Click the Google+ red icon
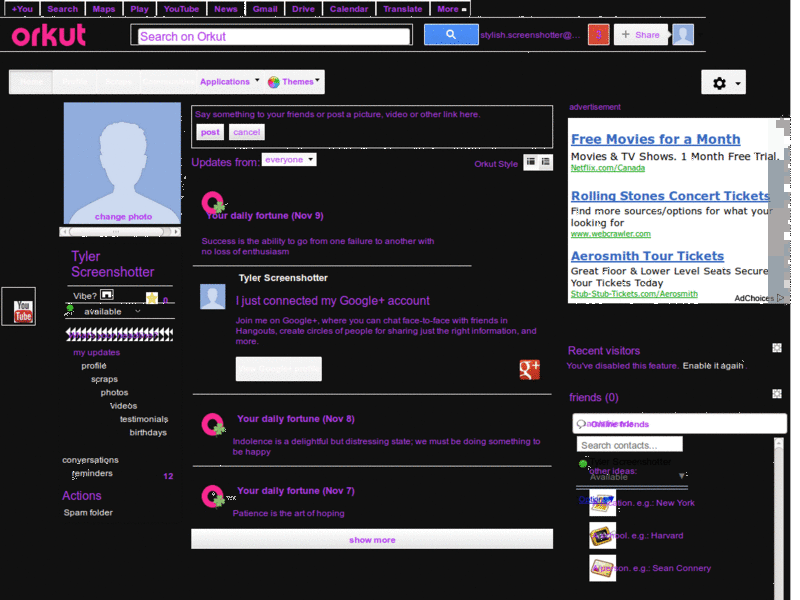This screenshot has width=800, height=600. (529, 369)
